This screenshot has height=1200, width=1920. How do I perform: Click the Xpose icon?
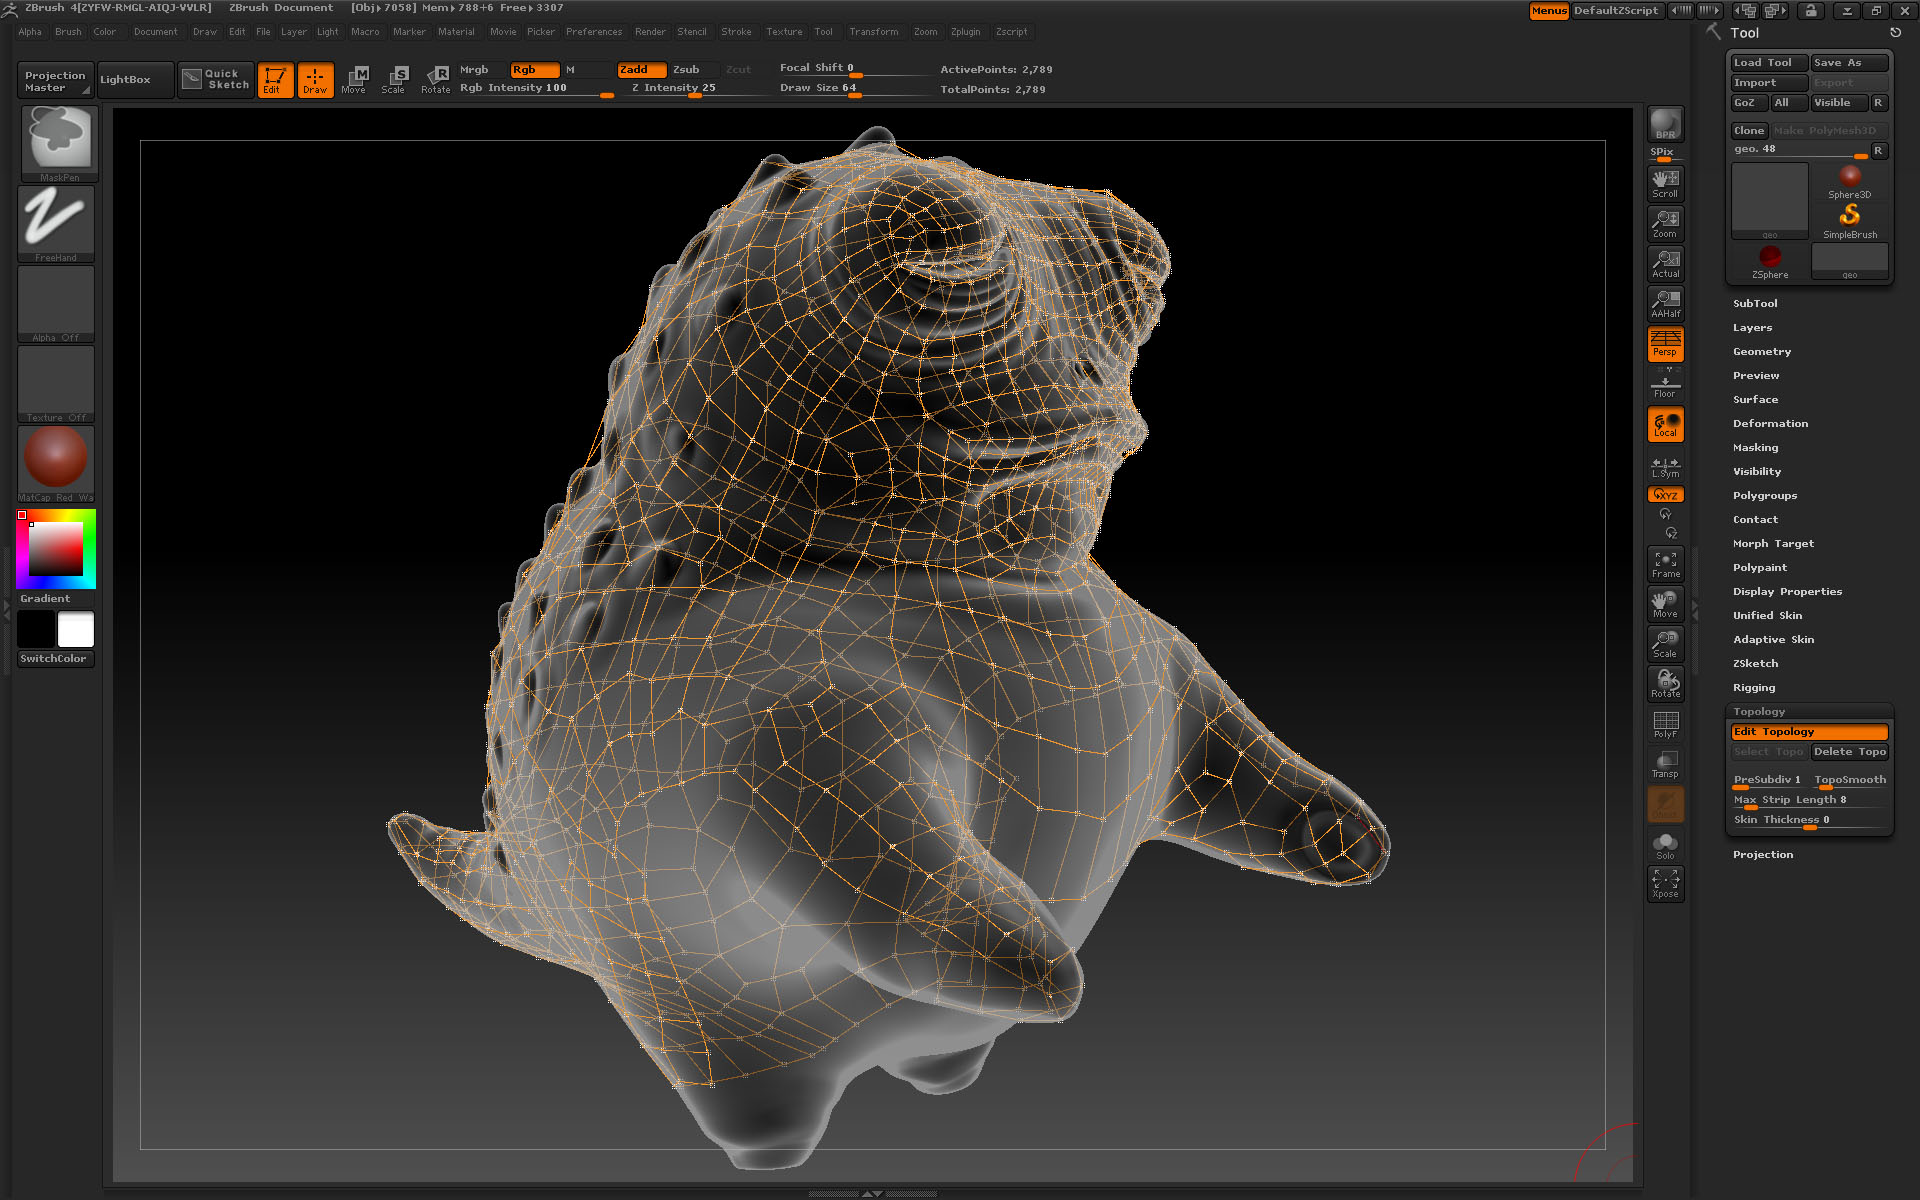[x=1665, y=883]
